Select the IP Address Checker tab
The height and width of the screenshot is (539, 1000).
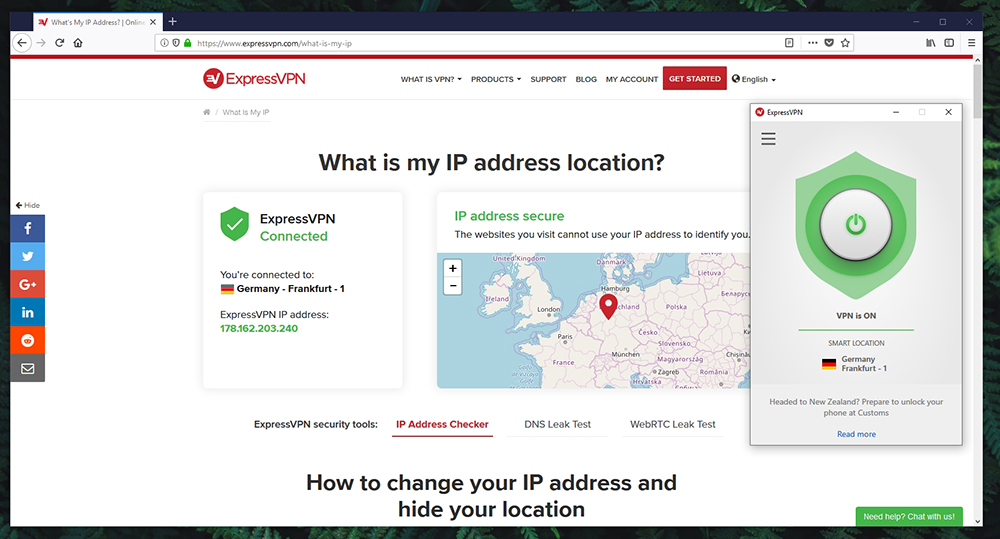442,425
